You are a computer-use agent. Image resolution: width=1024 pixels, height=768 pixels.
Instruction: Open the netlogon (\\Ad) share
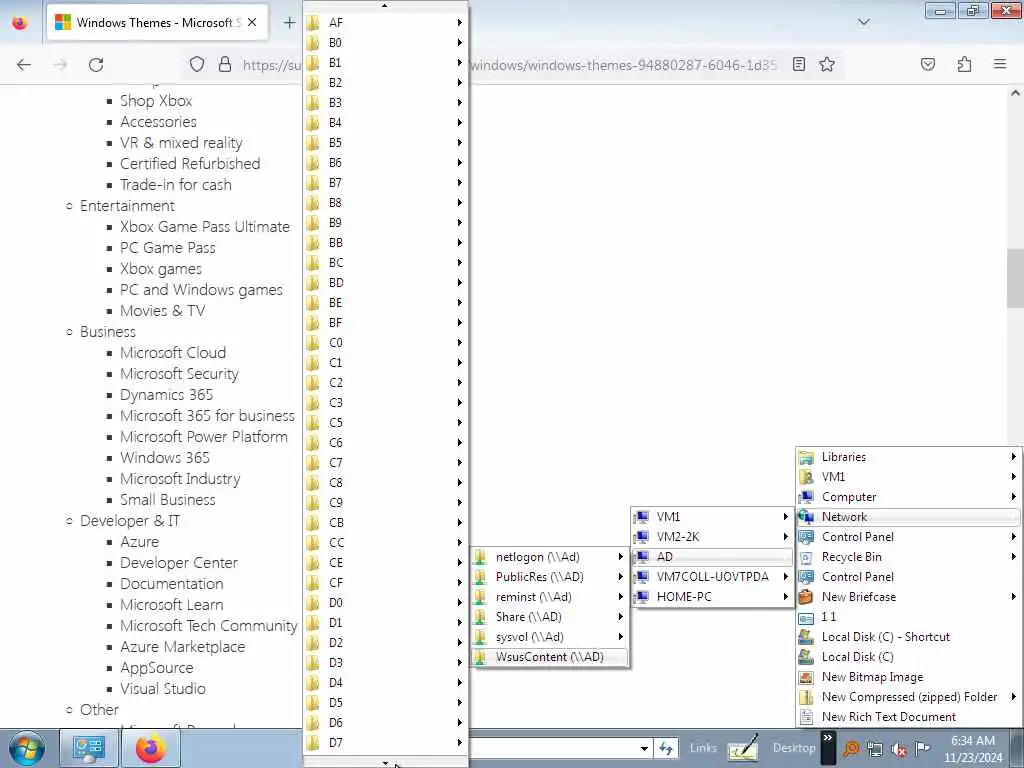549,557
